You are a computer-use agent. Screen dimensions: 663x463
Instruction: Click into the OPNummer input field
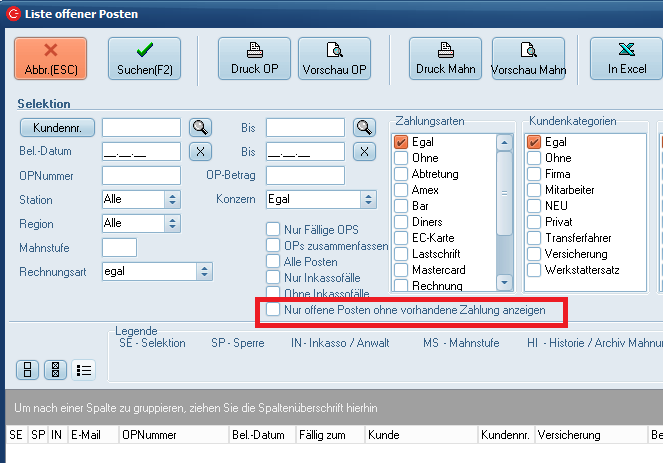point(141,175)
